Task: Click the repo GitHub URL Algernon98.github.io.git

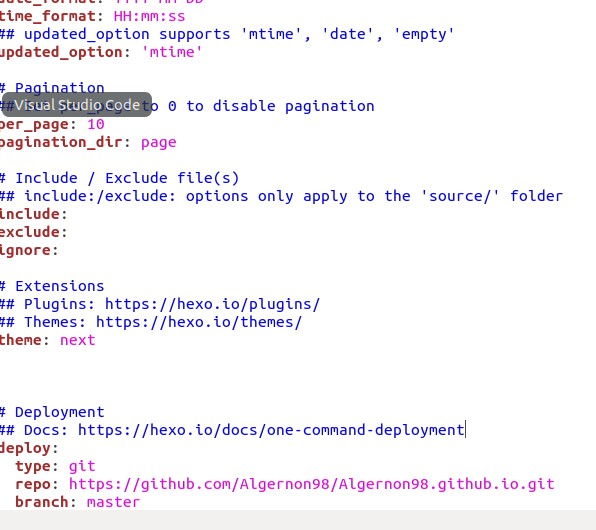Action: (x=312, y=484)
